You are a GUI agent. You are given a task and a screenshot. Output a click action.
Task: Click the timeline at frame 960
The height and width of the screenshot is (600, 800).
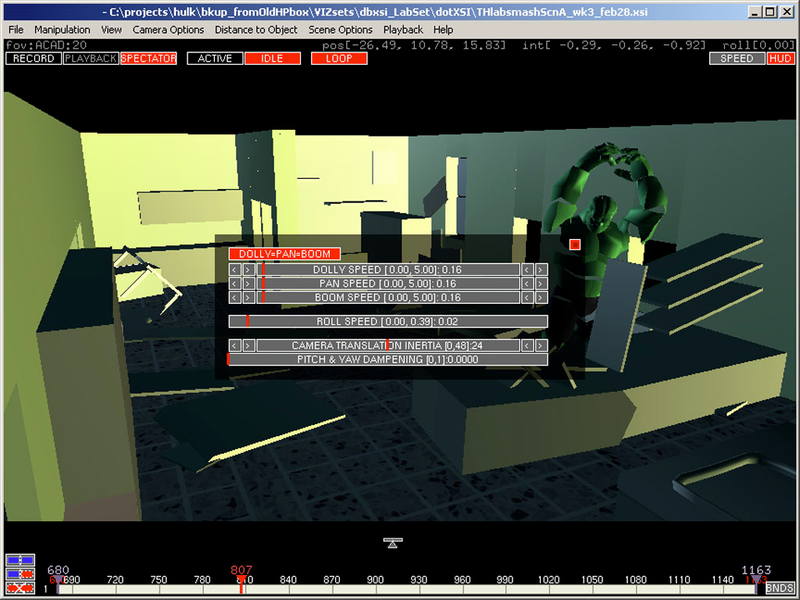pyautogui.click(x=462, y=589)
